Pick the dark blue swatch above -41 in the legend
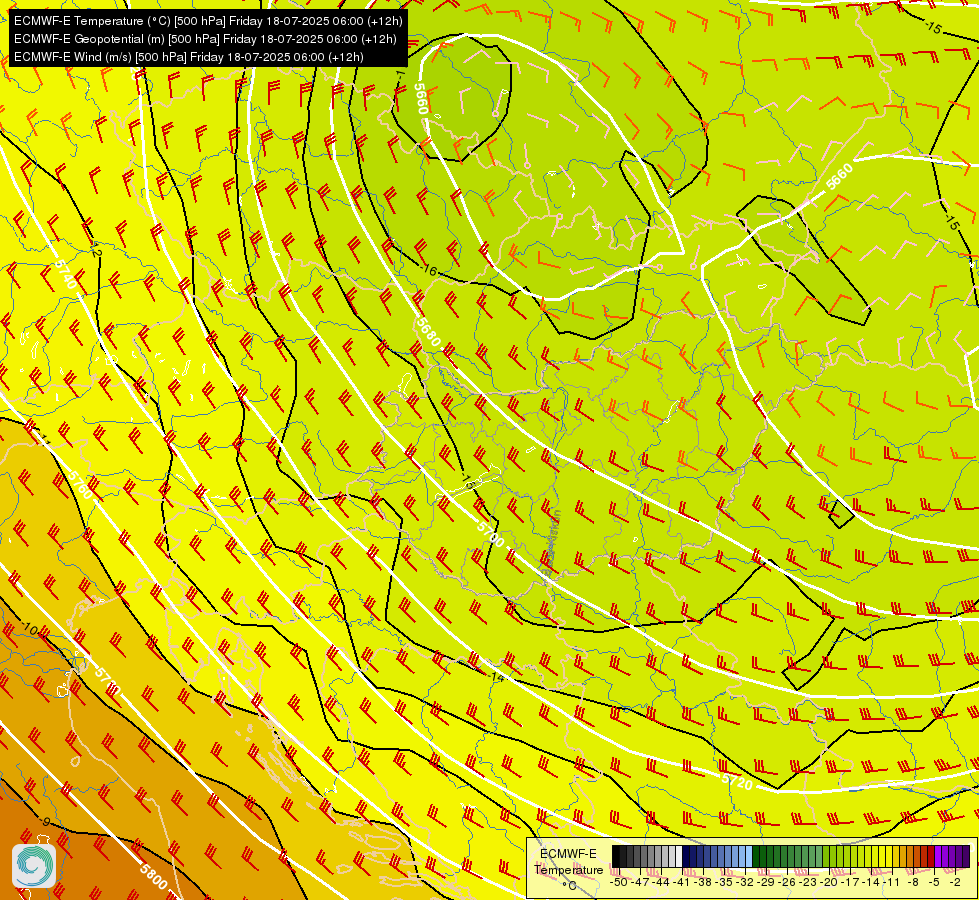 tap(686, 857)
